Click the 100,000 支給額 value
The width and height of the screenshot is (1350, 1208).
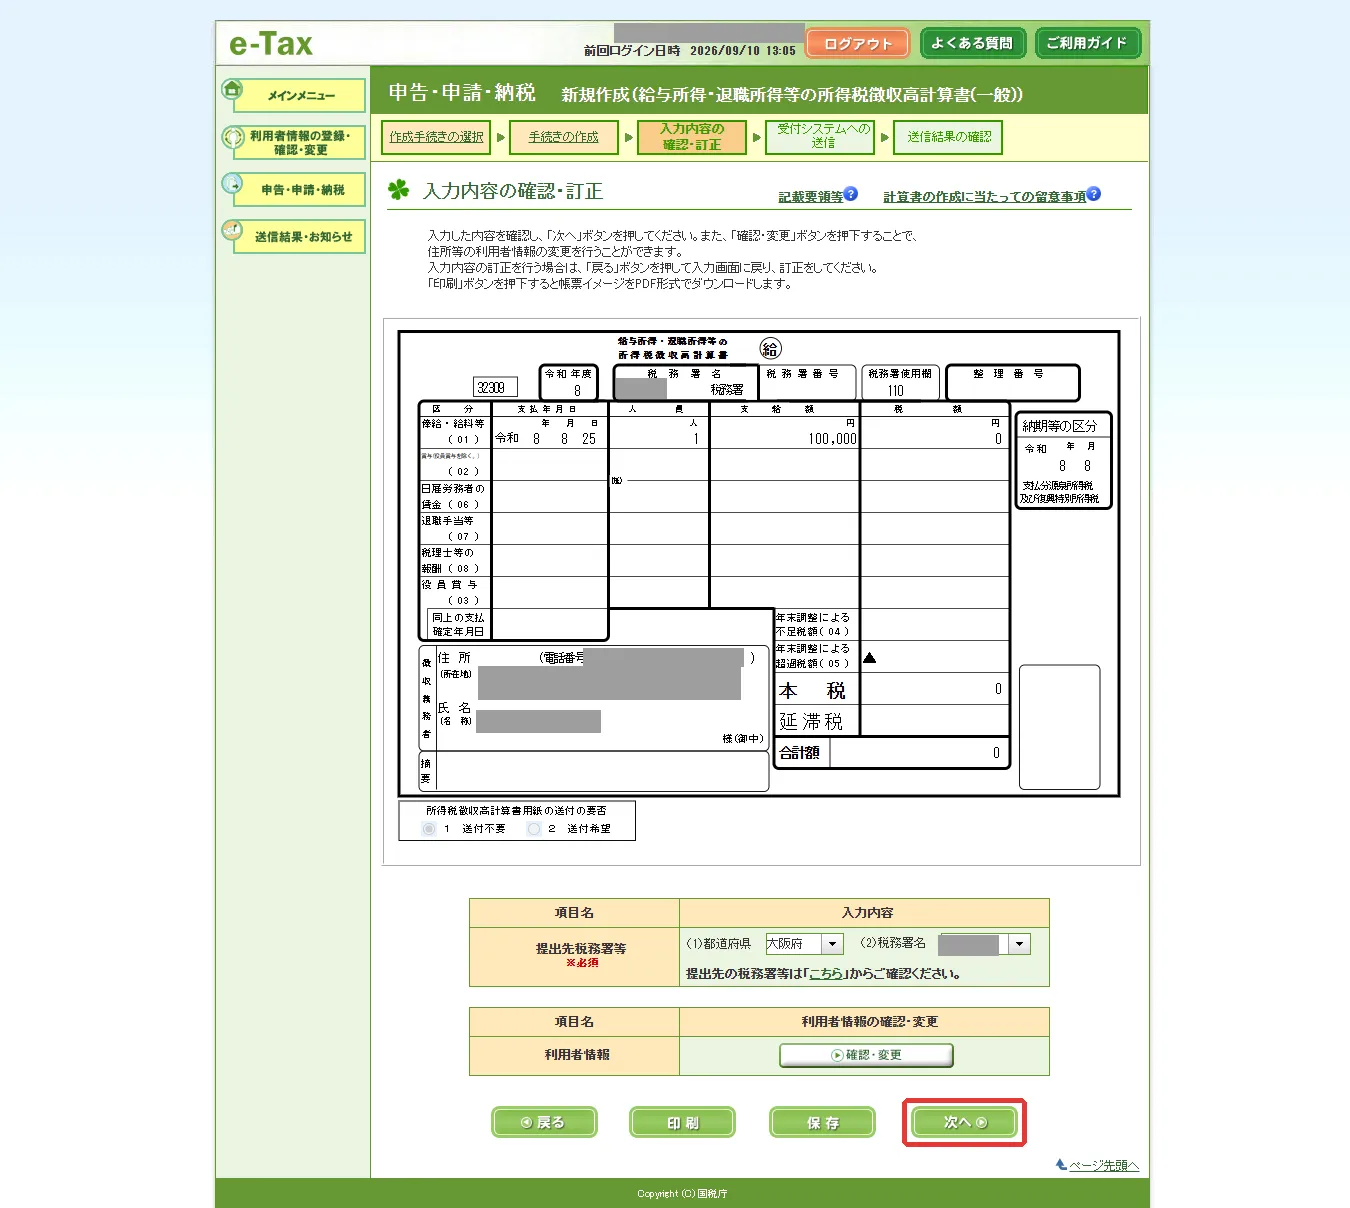pyautogui.click(x=832, y=439)
